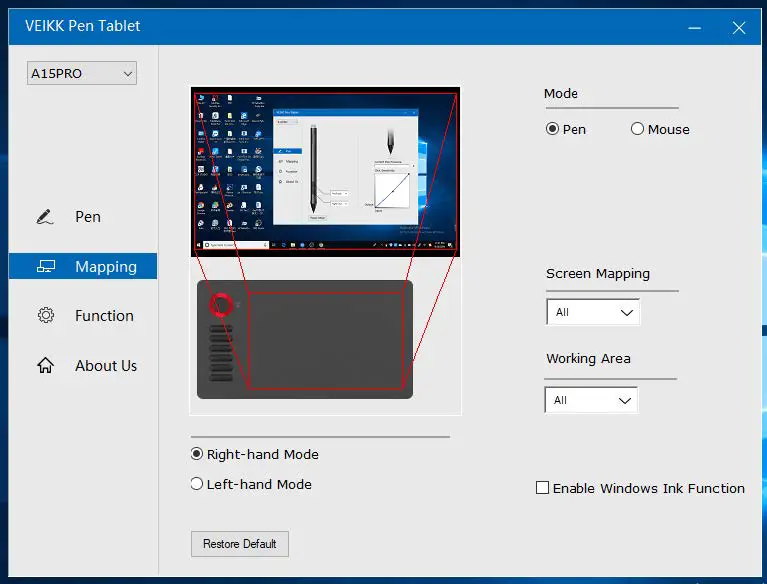Expand the Screen Mapping dropdown
This screenshot has height=584, width=767.
point(593,312)
